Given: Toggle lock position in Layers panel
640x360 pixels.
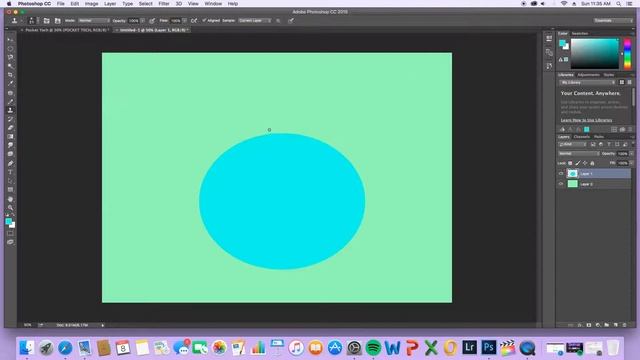Looking at the screenshot, I should (x=585, y=163).
